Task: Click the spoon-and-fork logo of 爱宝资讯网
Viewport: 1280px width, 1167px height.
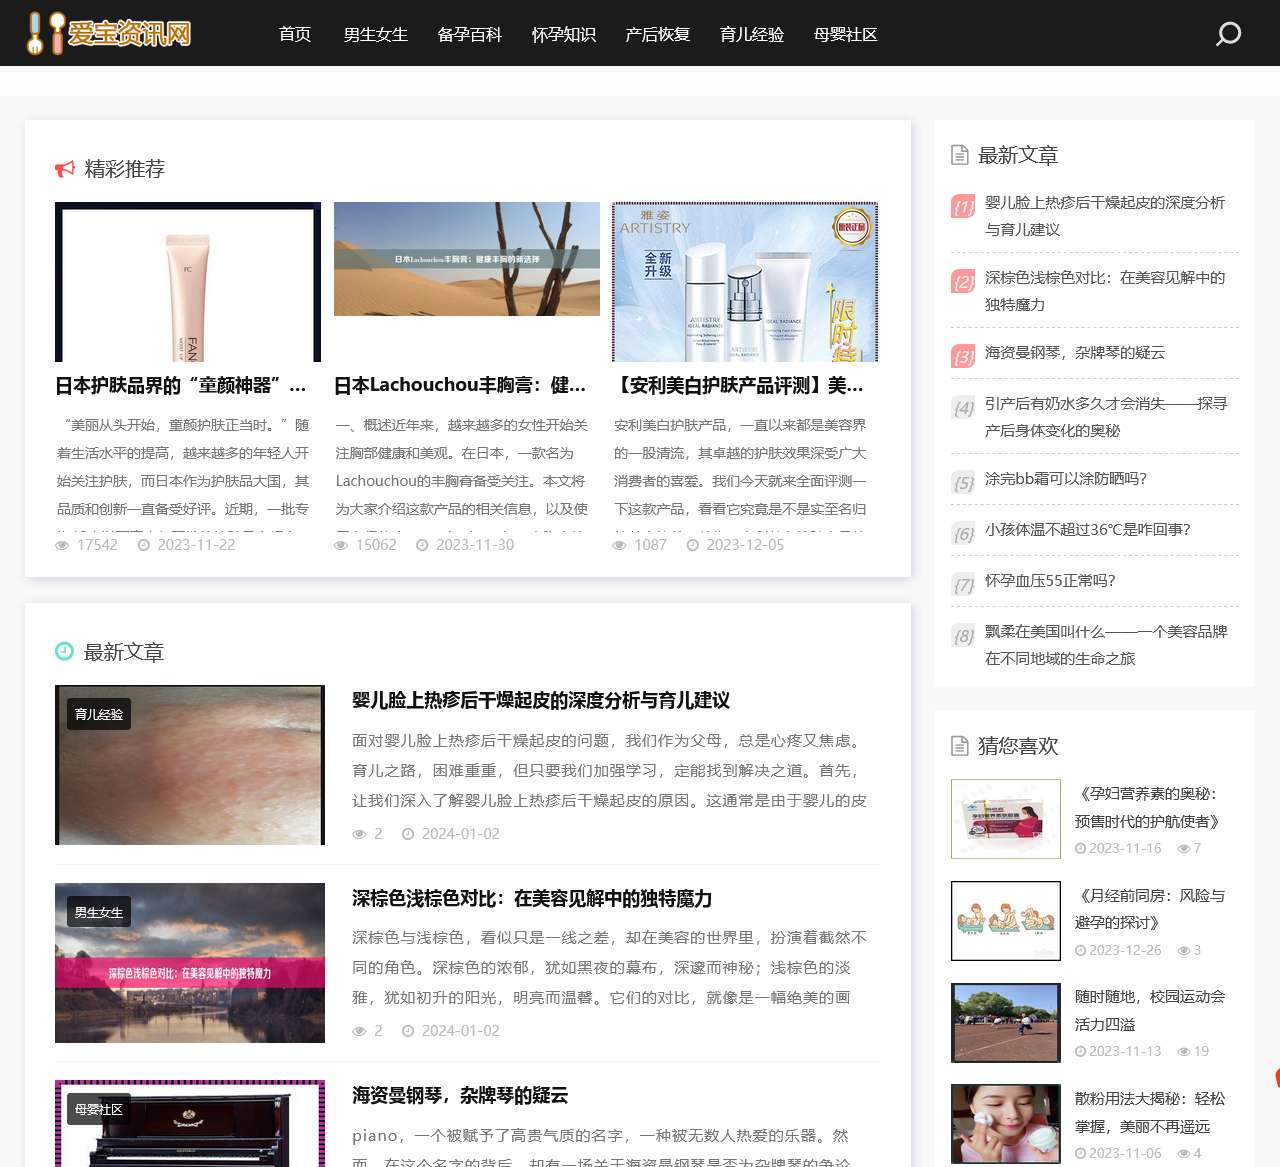Action: pos(44,30)
